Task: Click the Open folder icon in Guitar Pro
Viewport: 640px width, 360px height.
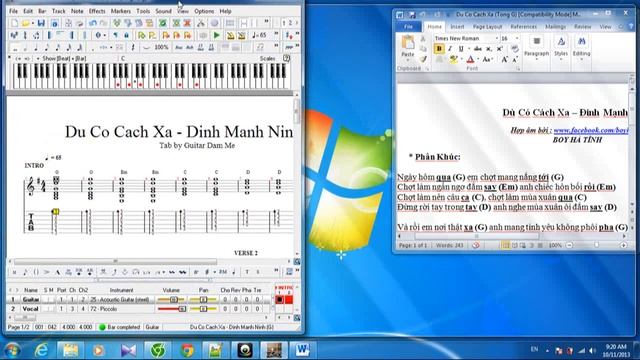Action: 25,23
